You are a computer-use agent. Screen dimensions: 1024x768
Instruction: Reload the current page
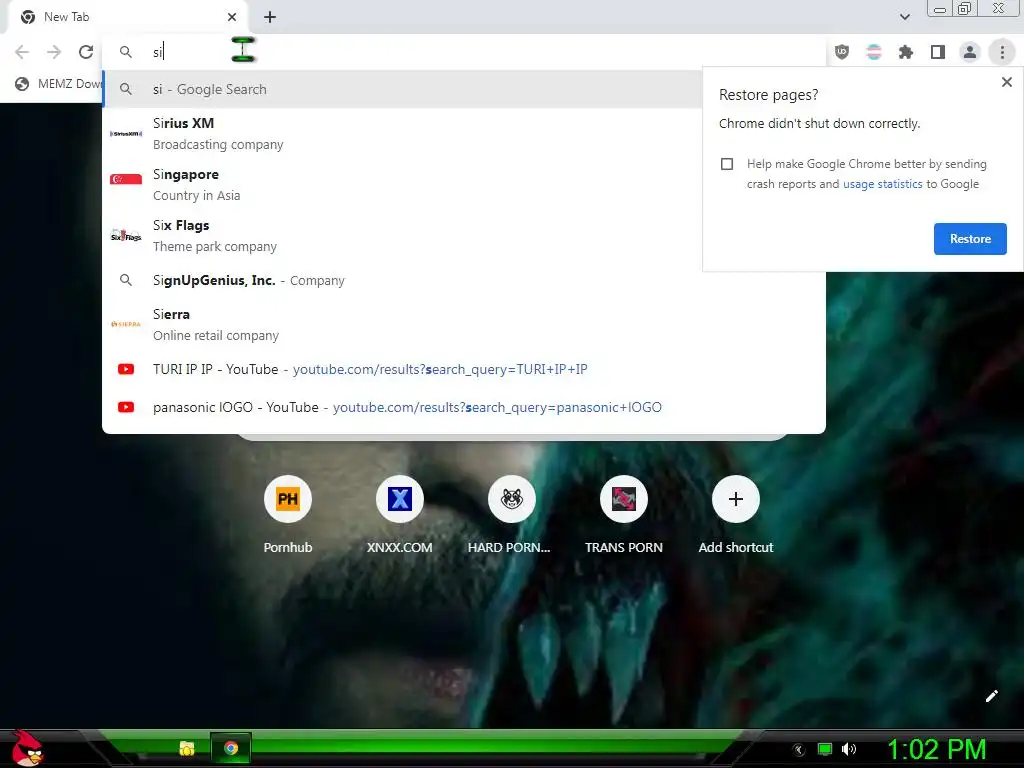[86, 52]
